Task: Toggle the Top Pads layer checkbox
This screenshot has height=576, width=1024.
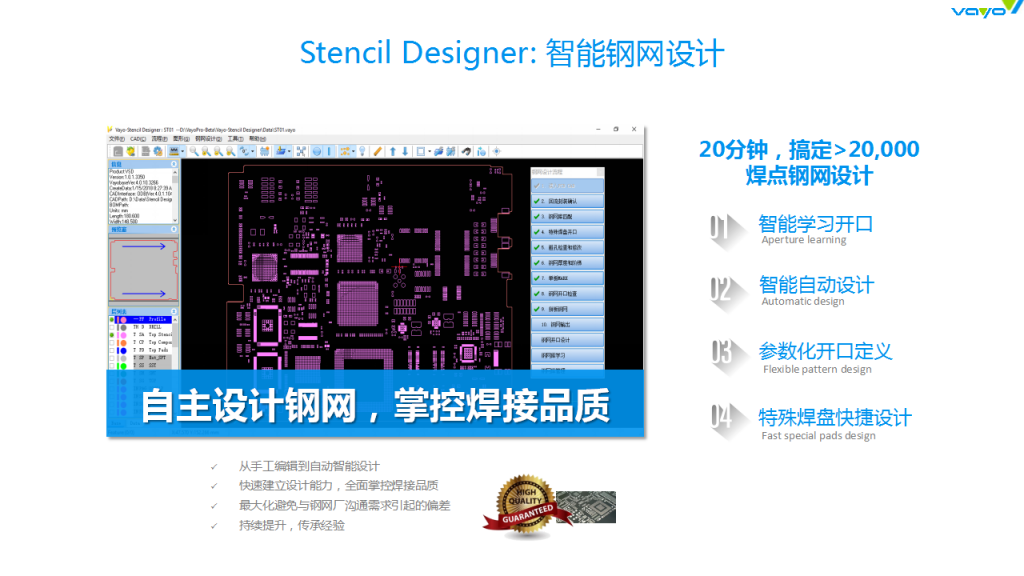Action: tap(112, 351)
